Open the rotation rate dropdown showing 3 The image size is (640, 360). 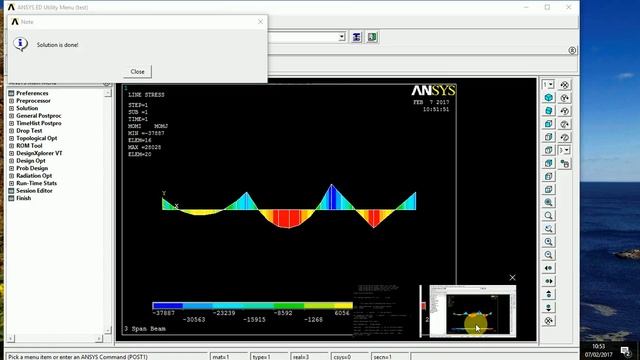564,150
